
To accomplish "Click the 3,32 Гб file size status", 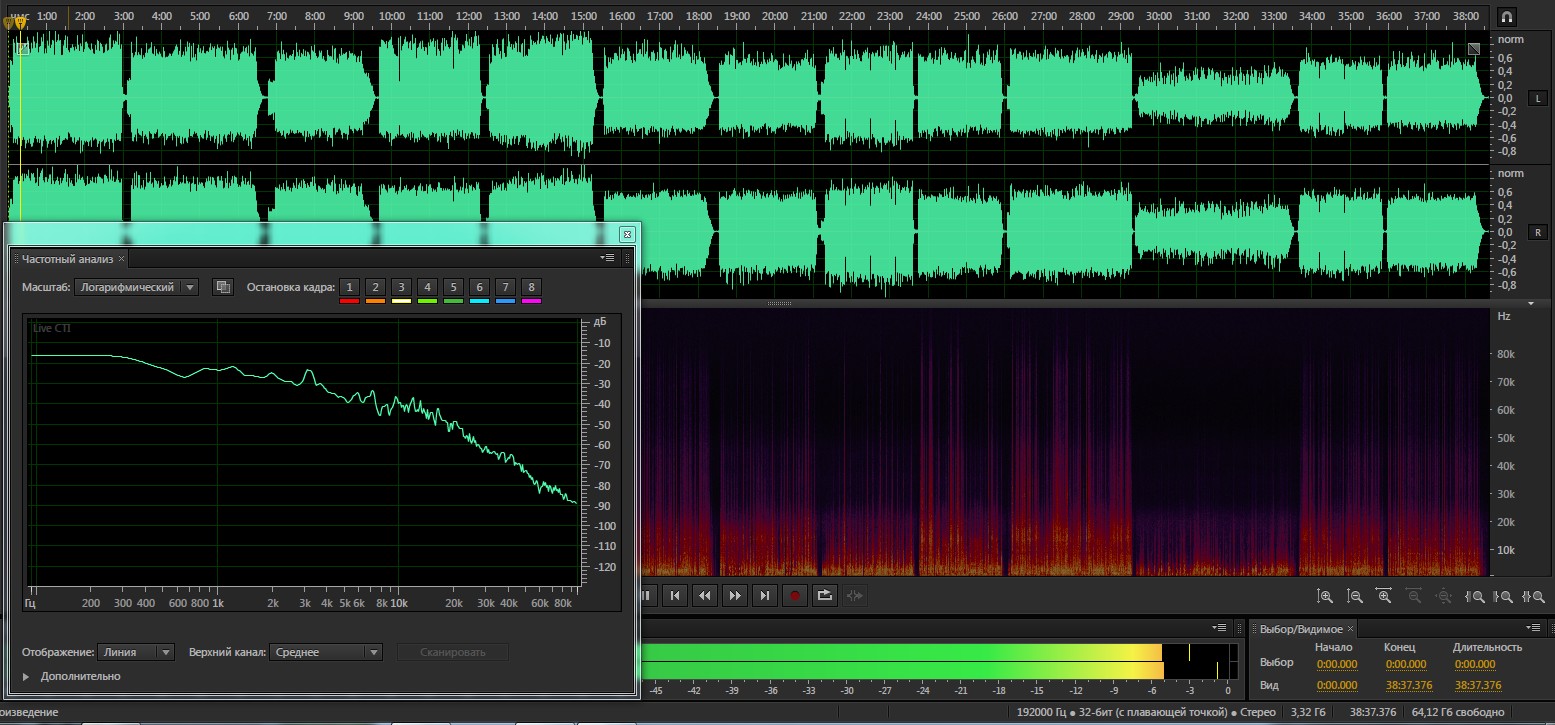I will (x=1309, y=712).
